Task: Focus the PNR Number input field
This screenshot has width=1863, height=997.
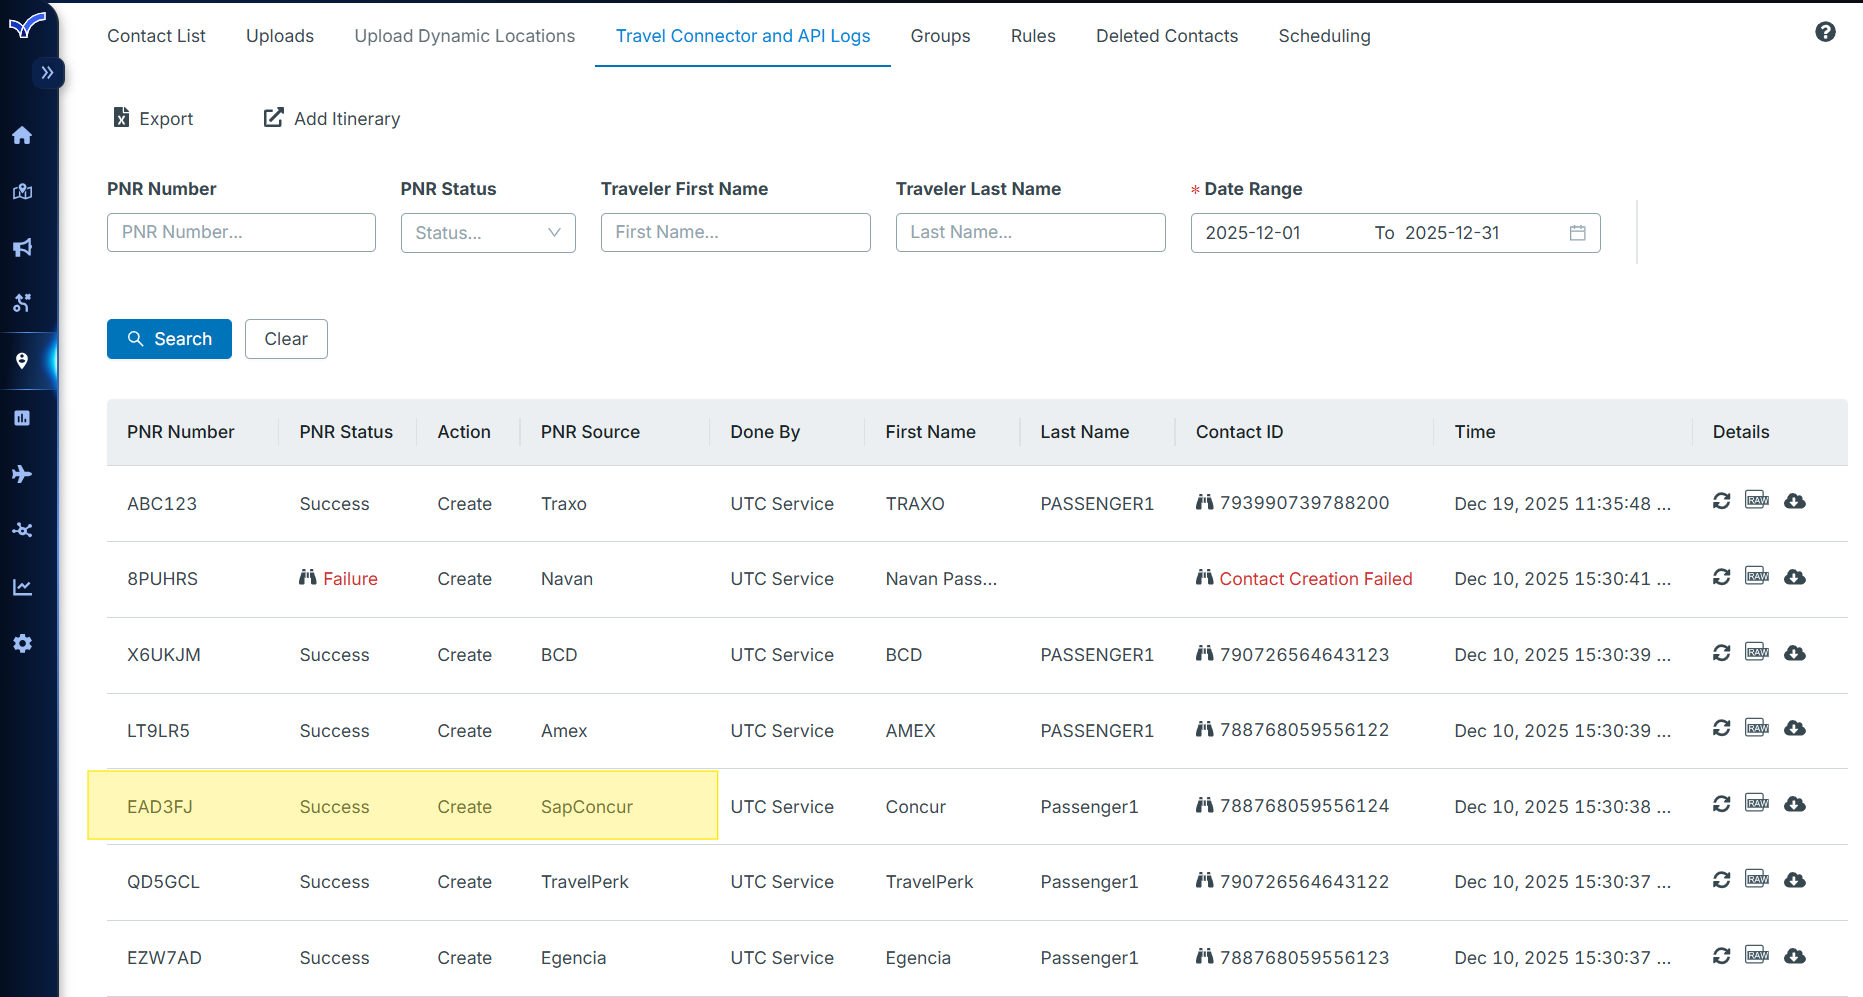Action: 241,233
